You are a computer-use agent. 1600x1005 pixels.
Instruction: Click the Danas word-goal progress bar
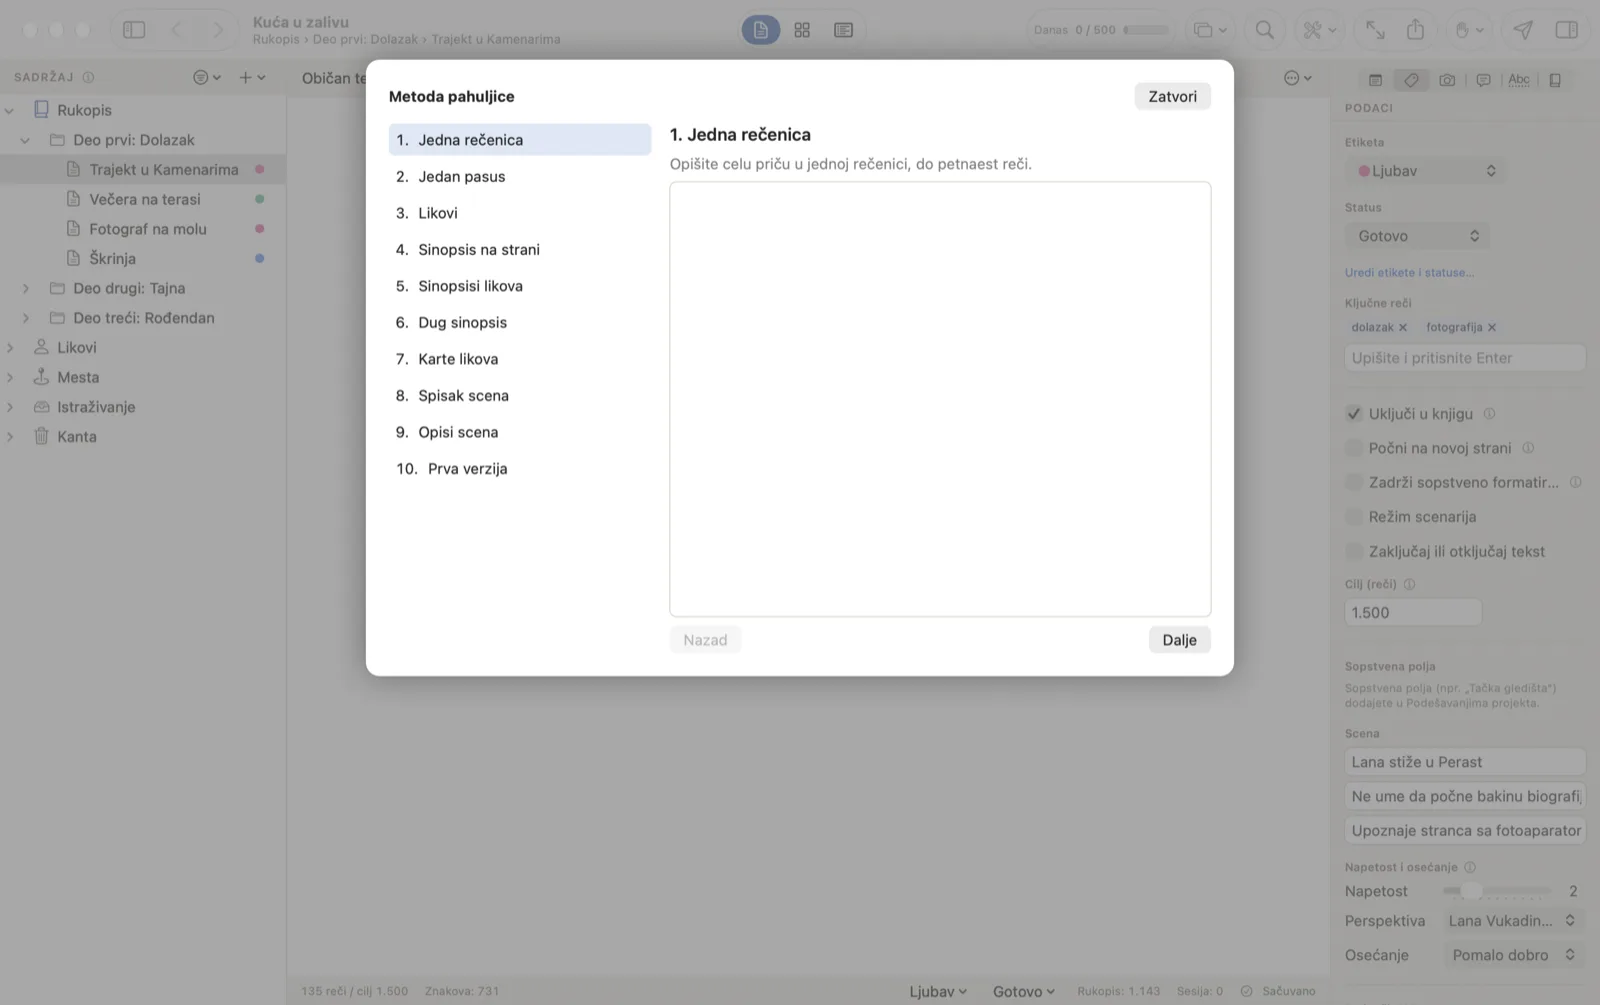pos(1146,30)
